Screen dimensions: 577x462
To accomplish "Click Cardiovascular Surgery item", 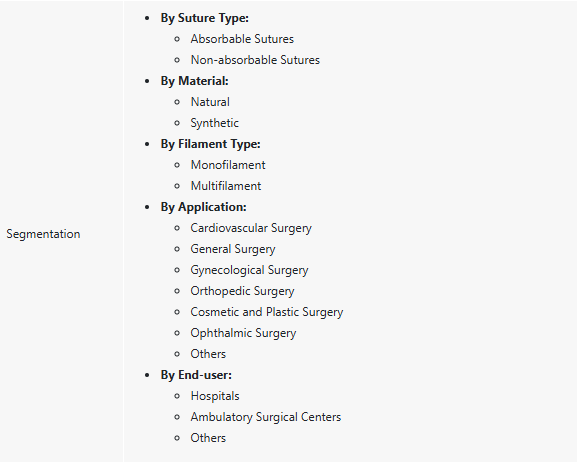I will tap(251, 228).
